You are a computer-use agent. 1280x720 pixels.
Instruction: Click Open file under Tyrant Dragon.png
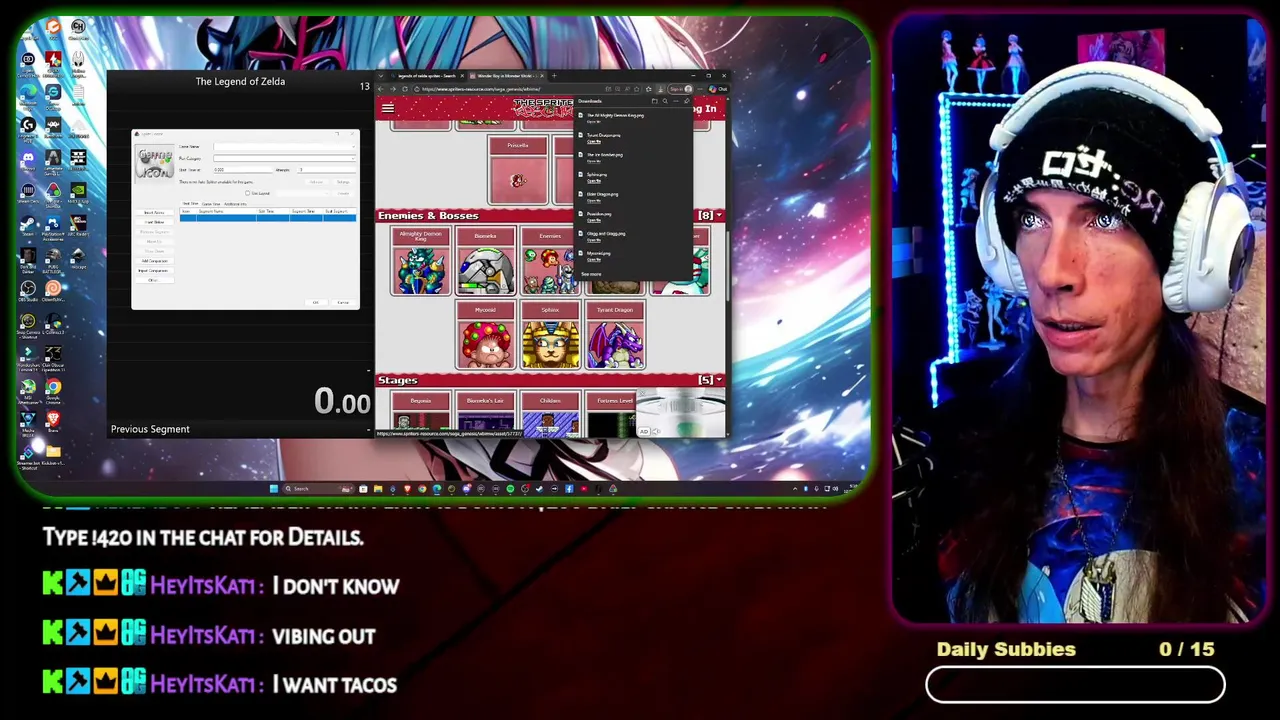(x=593, y=141)
